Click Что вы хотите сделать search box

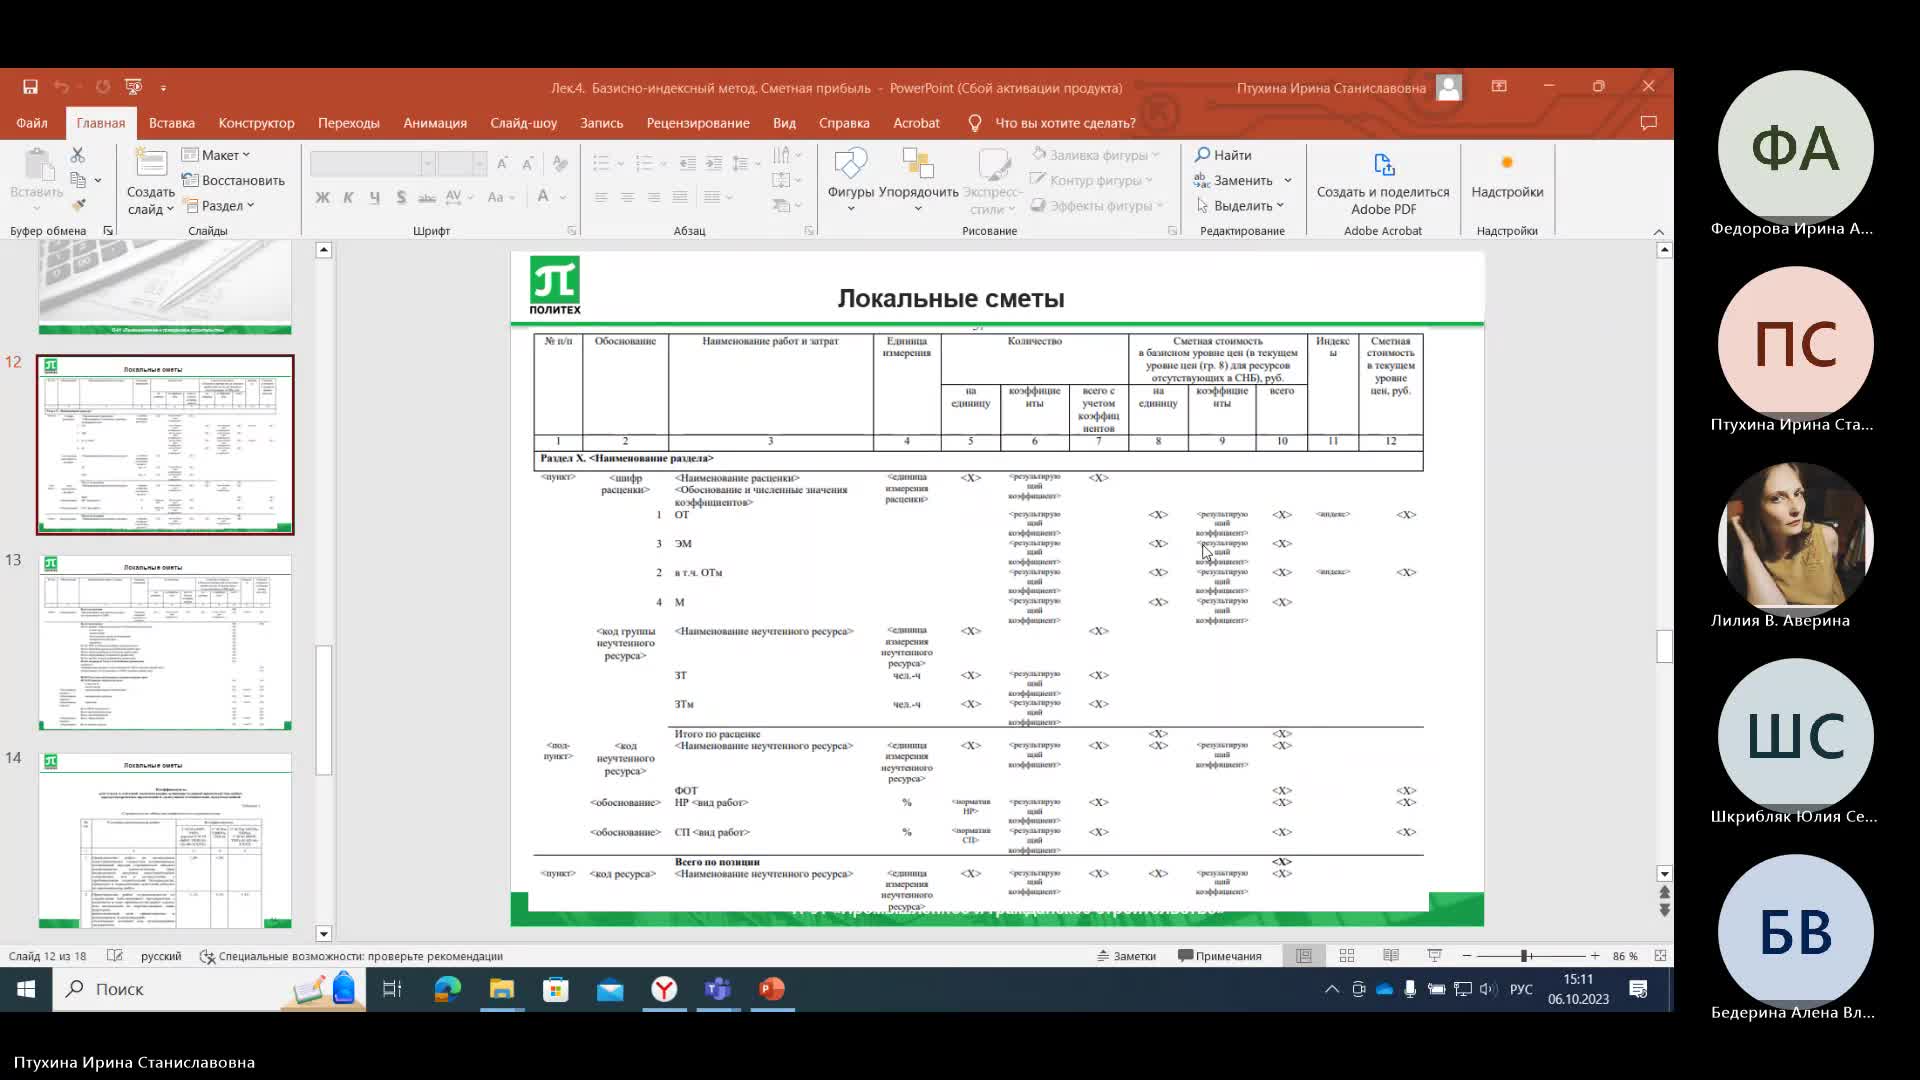pyautogui.click(x=1065, y=123)
